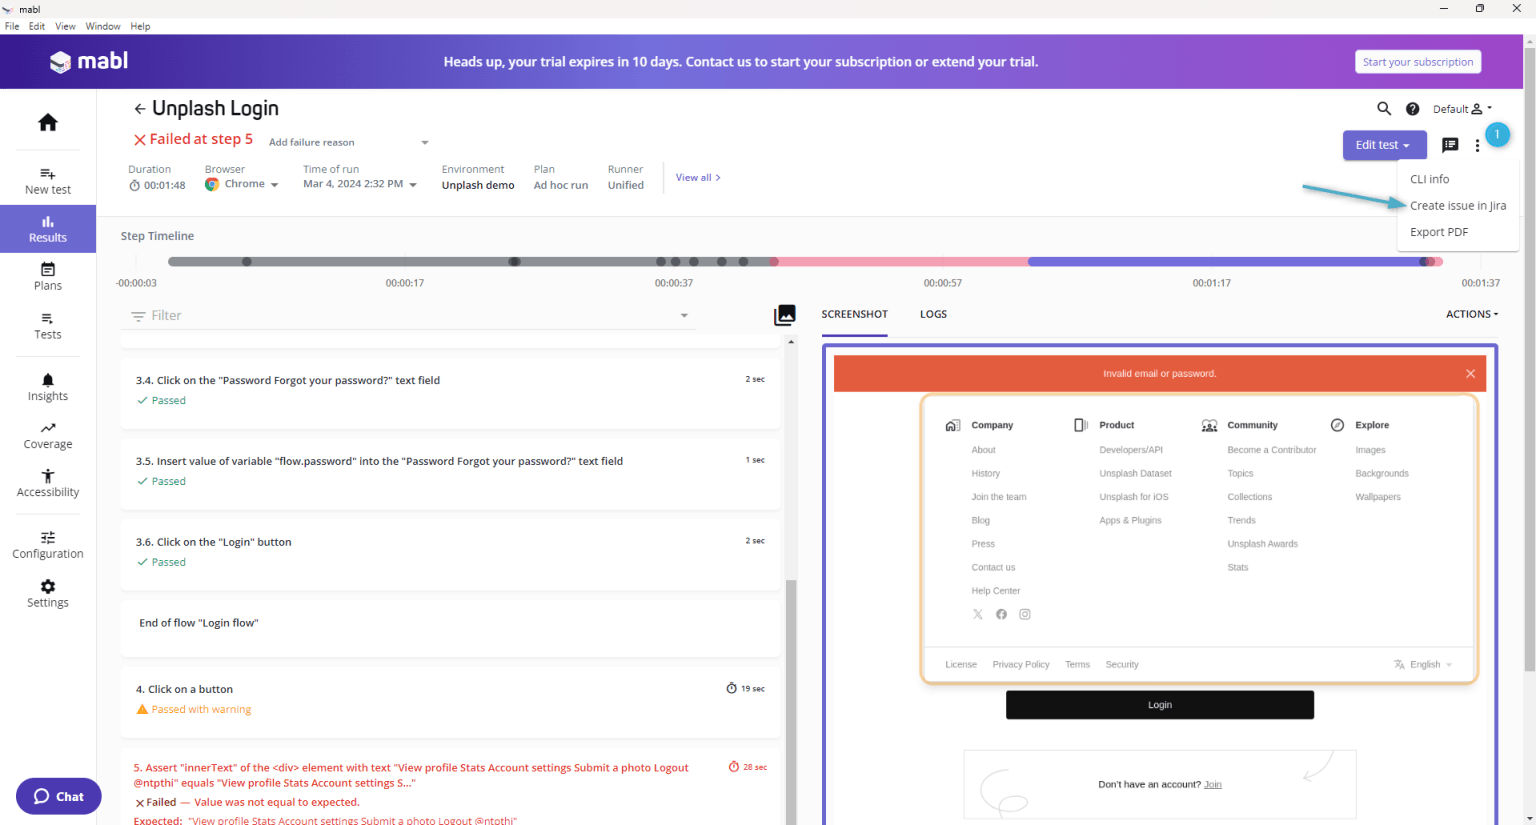Select Results in the left sidebar
Viewport: 1536px width, 825px height.
(x=47, y=229)
